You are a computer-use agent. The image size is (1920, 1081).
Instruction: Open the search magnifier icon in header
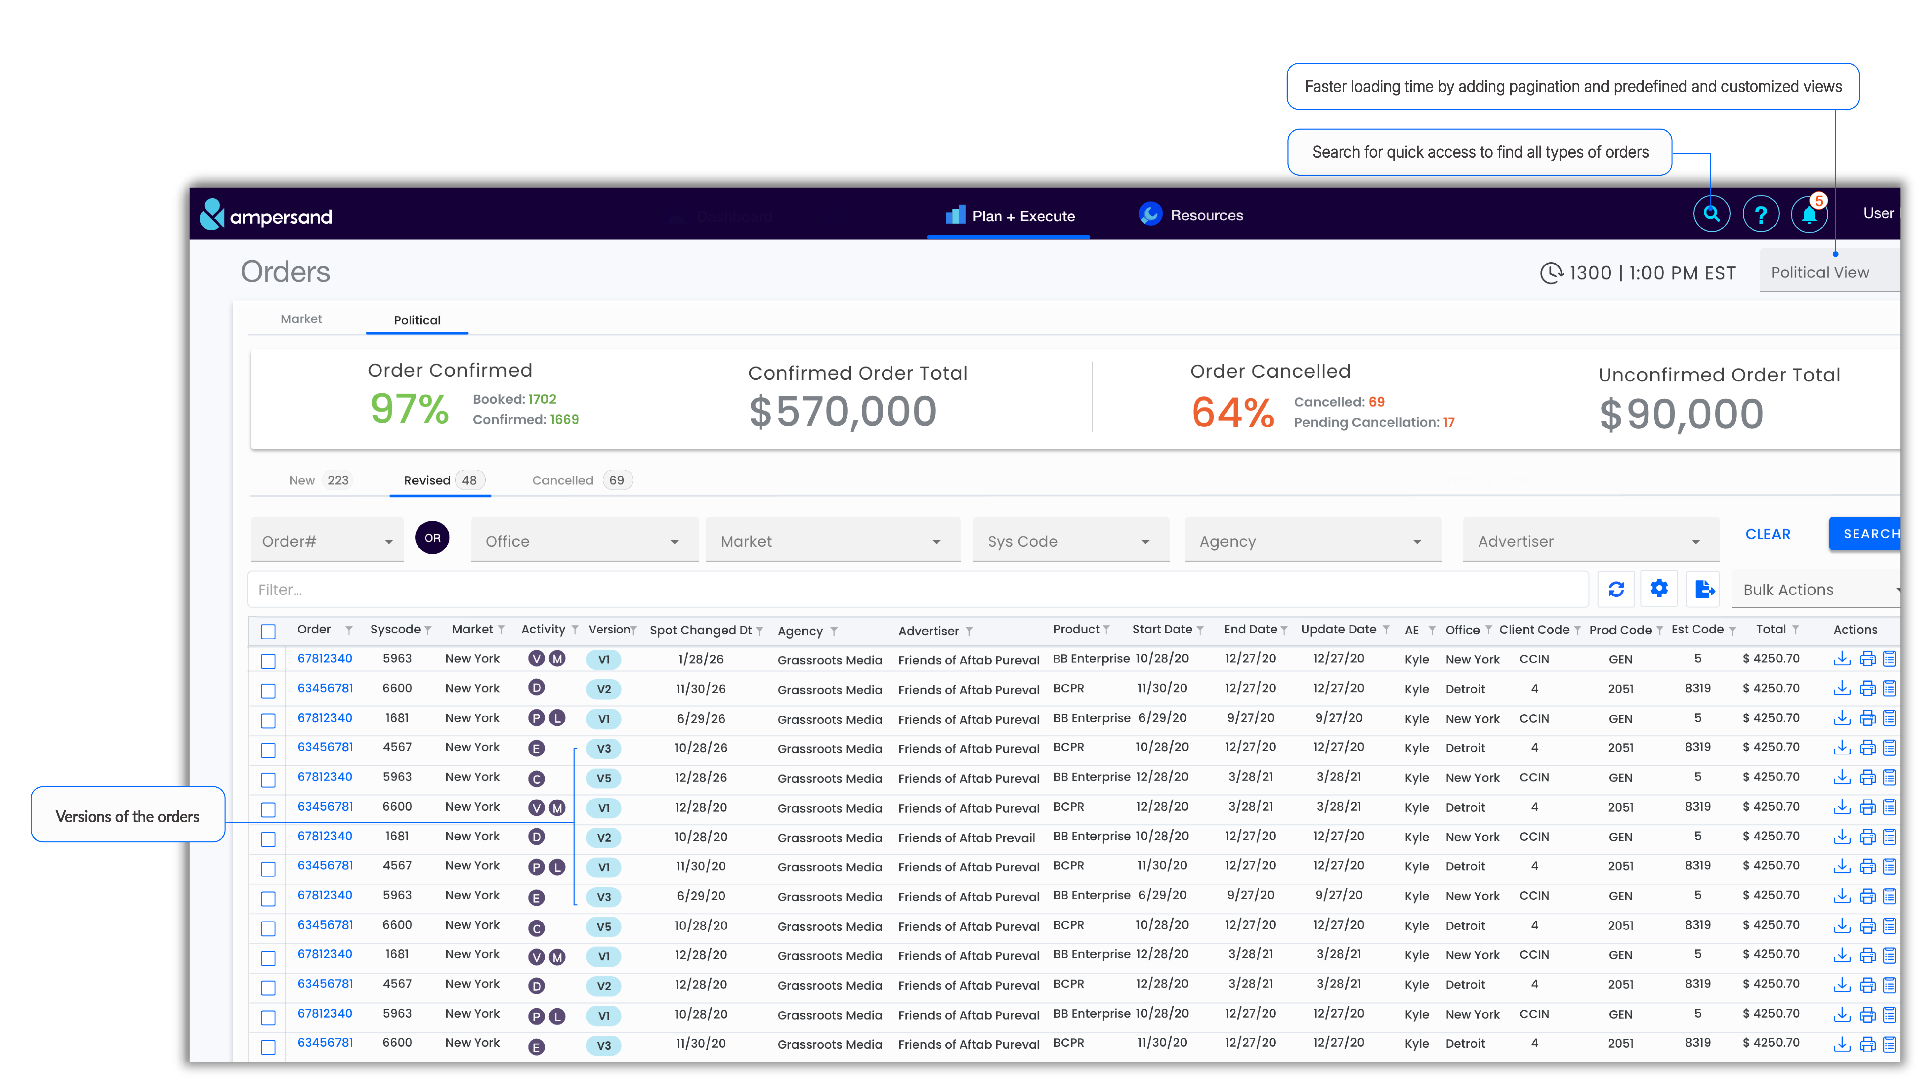coord(1711,214)
